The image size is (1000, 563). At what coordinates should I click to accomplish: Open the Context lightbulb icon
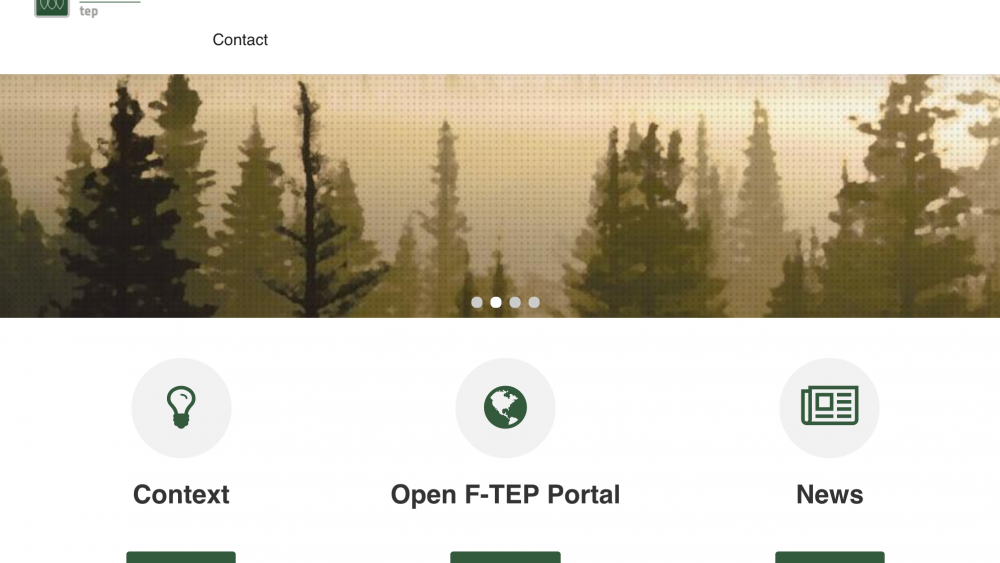tap(181, 407)
